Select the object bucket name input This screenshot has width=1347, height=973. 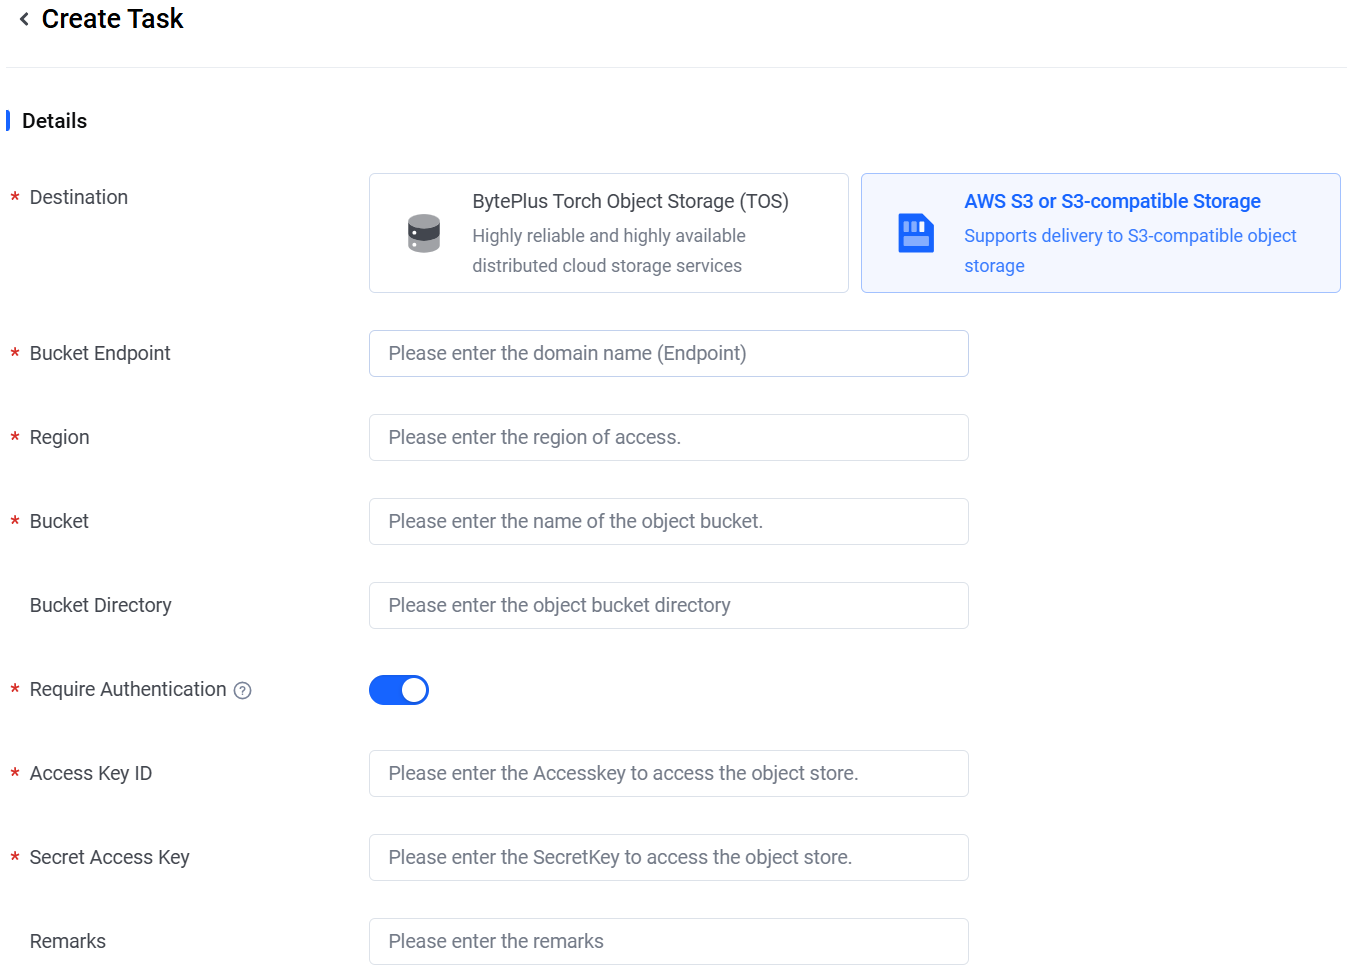click(x=668, y=521)
